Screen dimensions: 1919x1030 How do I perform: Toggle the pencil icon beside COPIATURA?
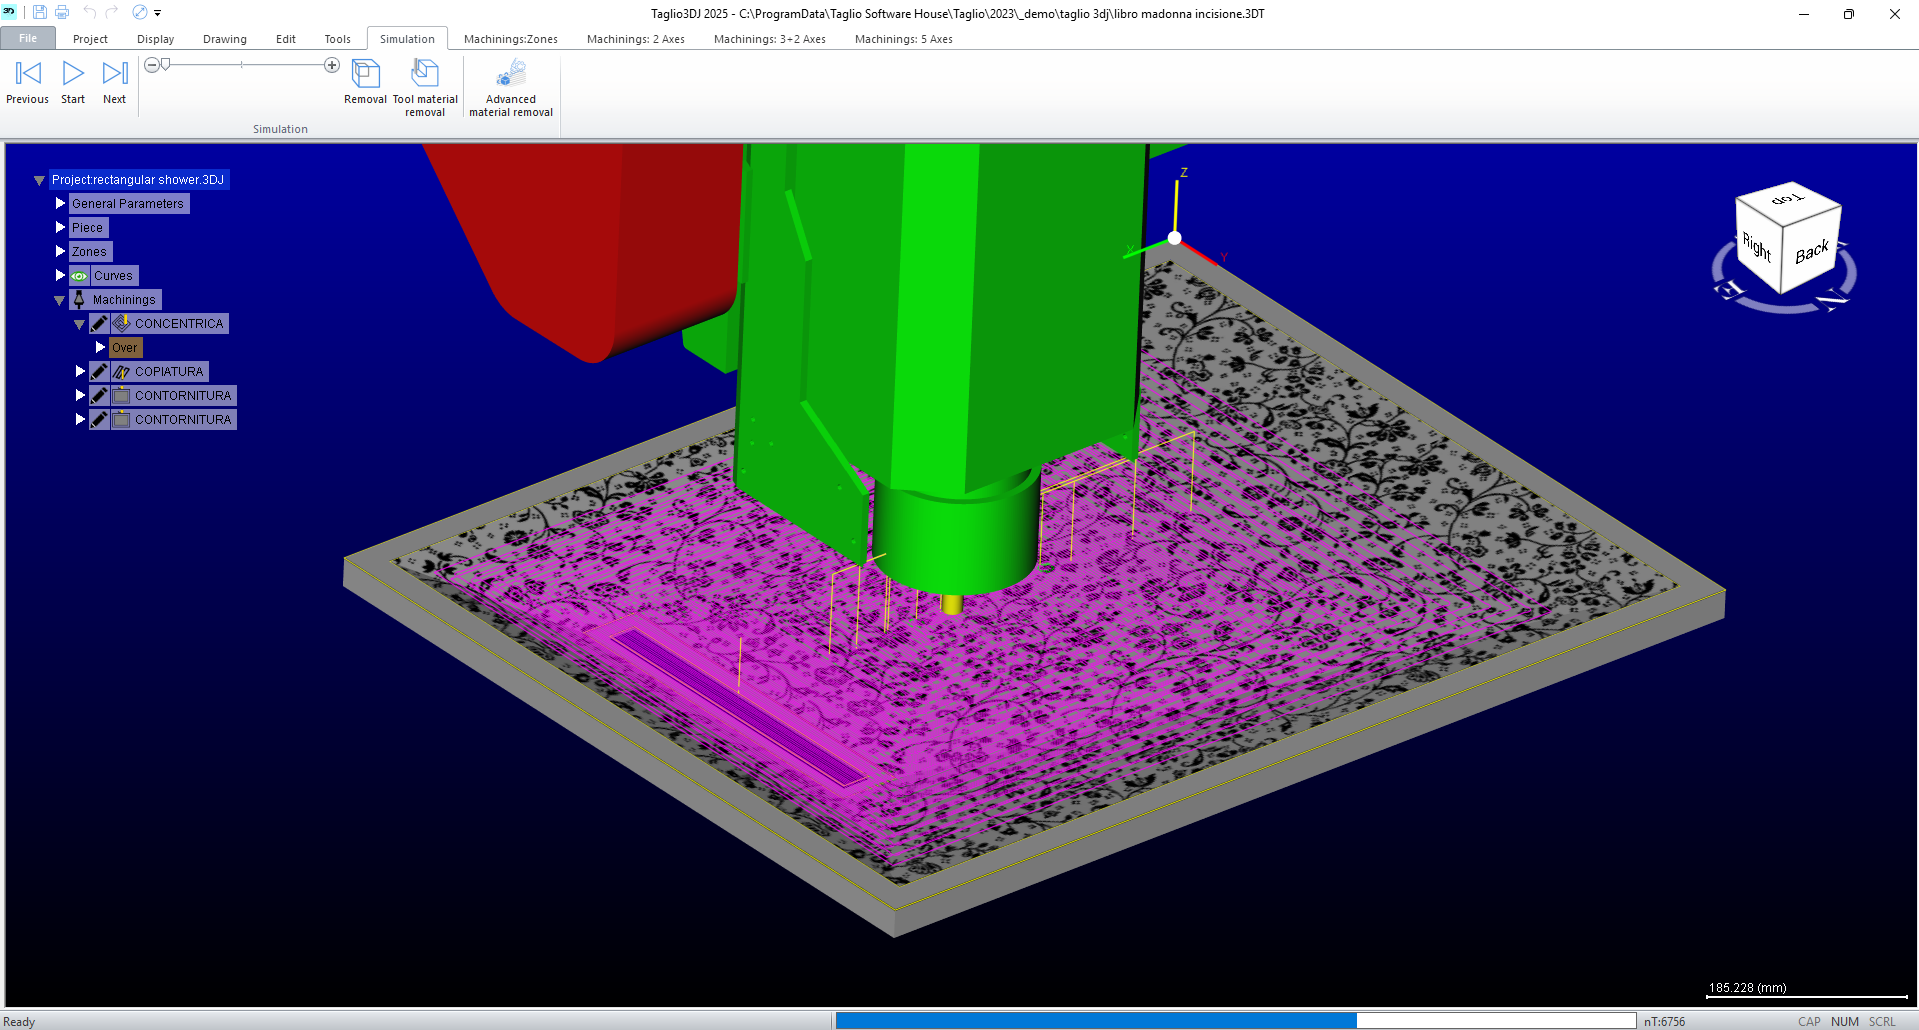99,372
